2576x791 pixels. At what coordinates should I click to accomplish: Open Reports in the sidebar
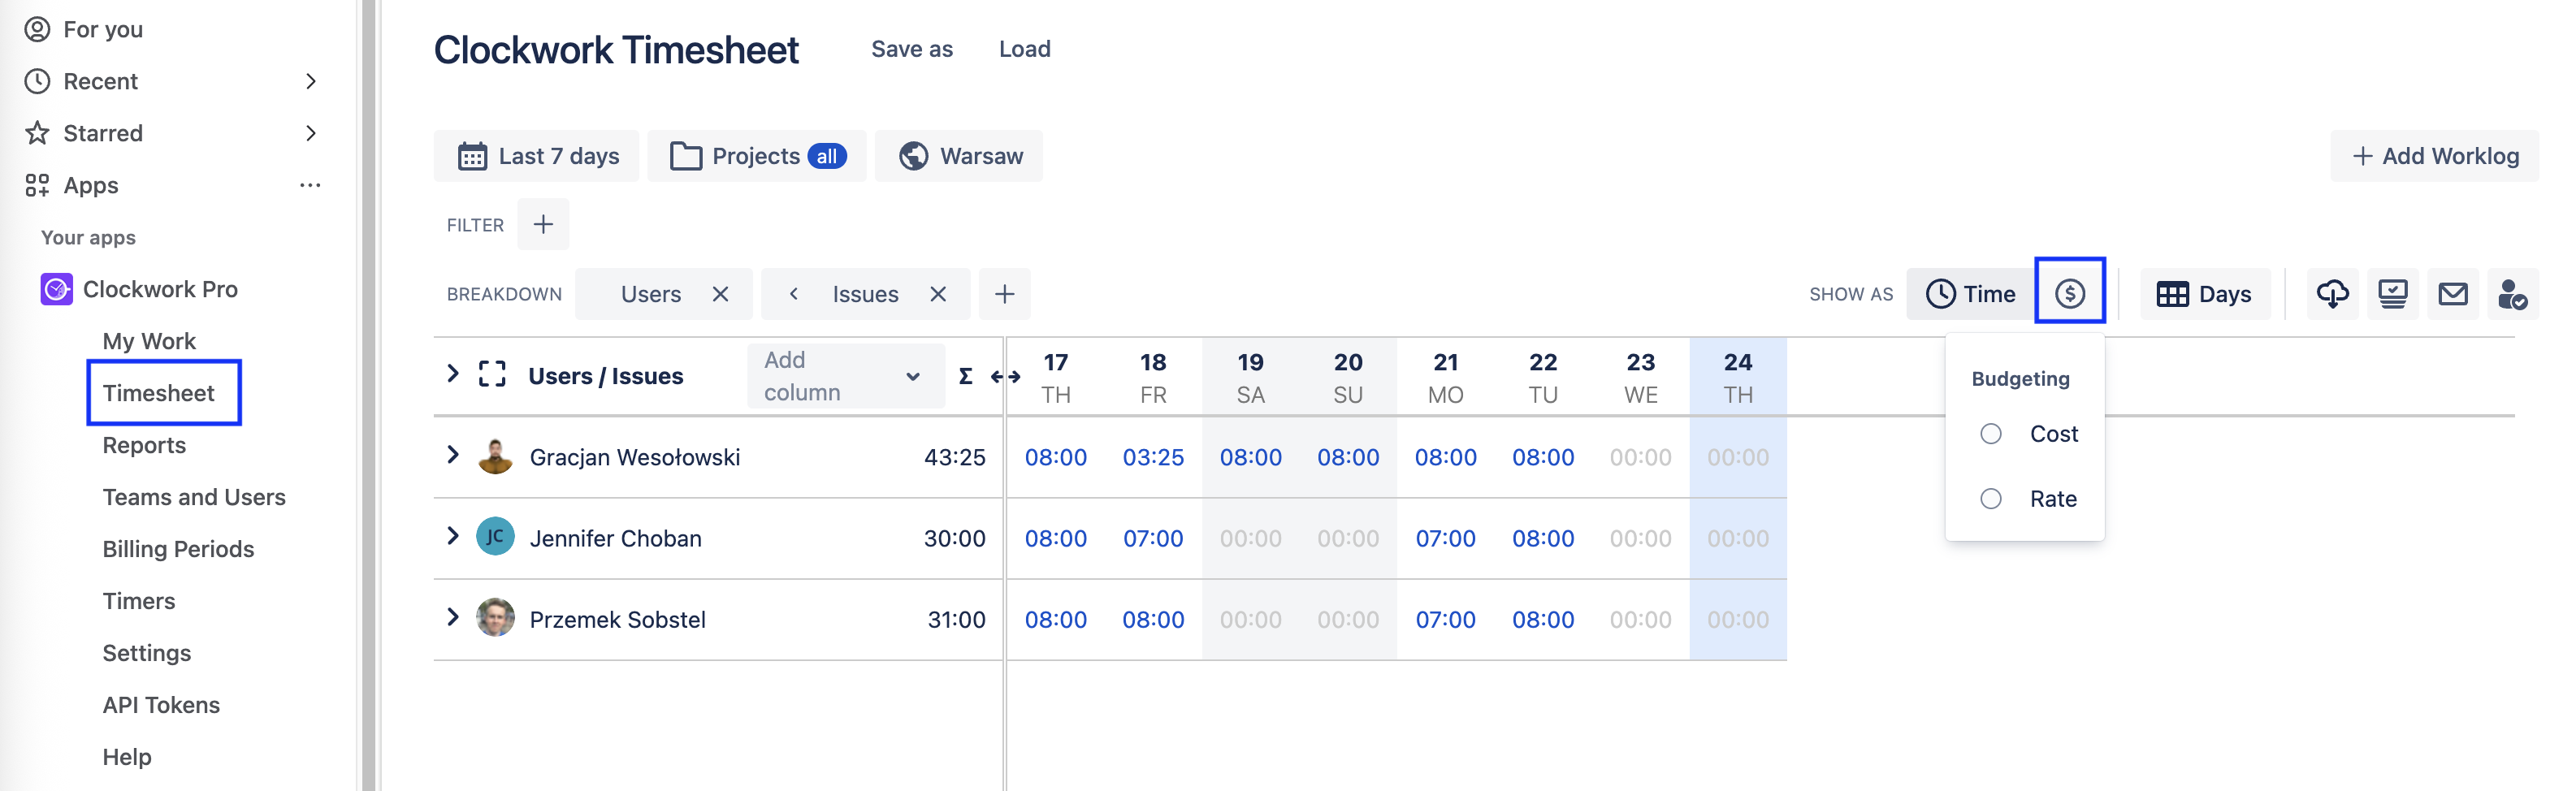tap(144, 445)
